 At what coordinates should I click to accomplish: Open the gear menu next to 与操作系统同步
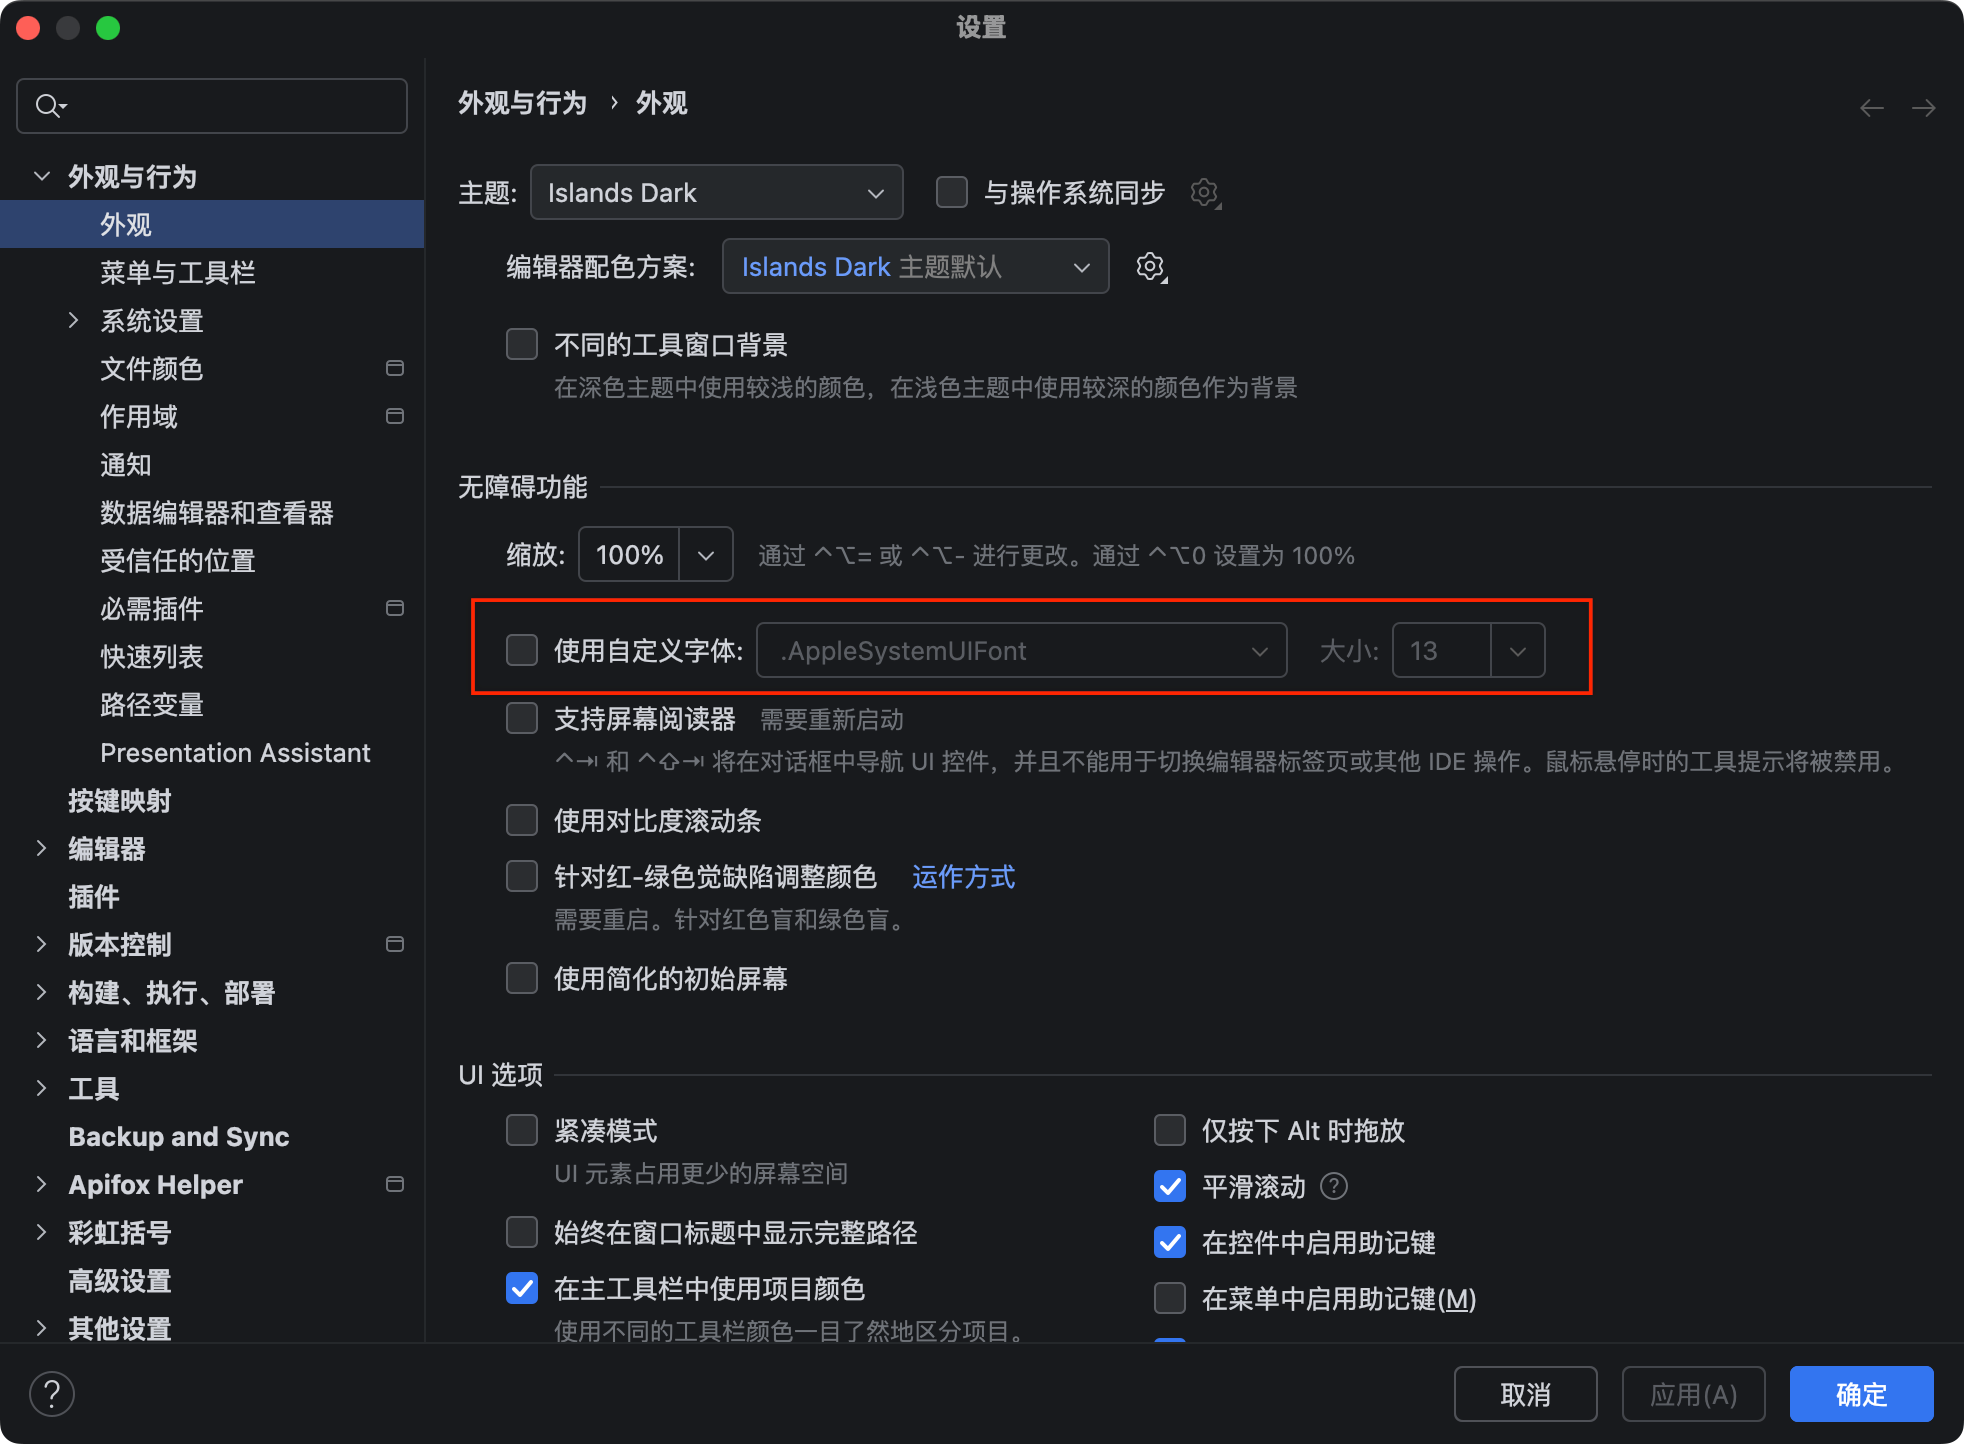1204,192
